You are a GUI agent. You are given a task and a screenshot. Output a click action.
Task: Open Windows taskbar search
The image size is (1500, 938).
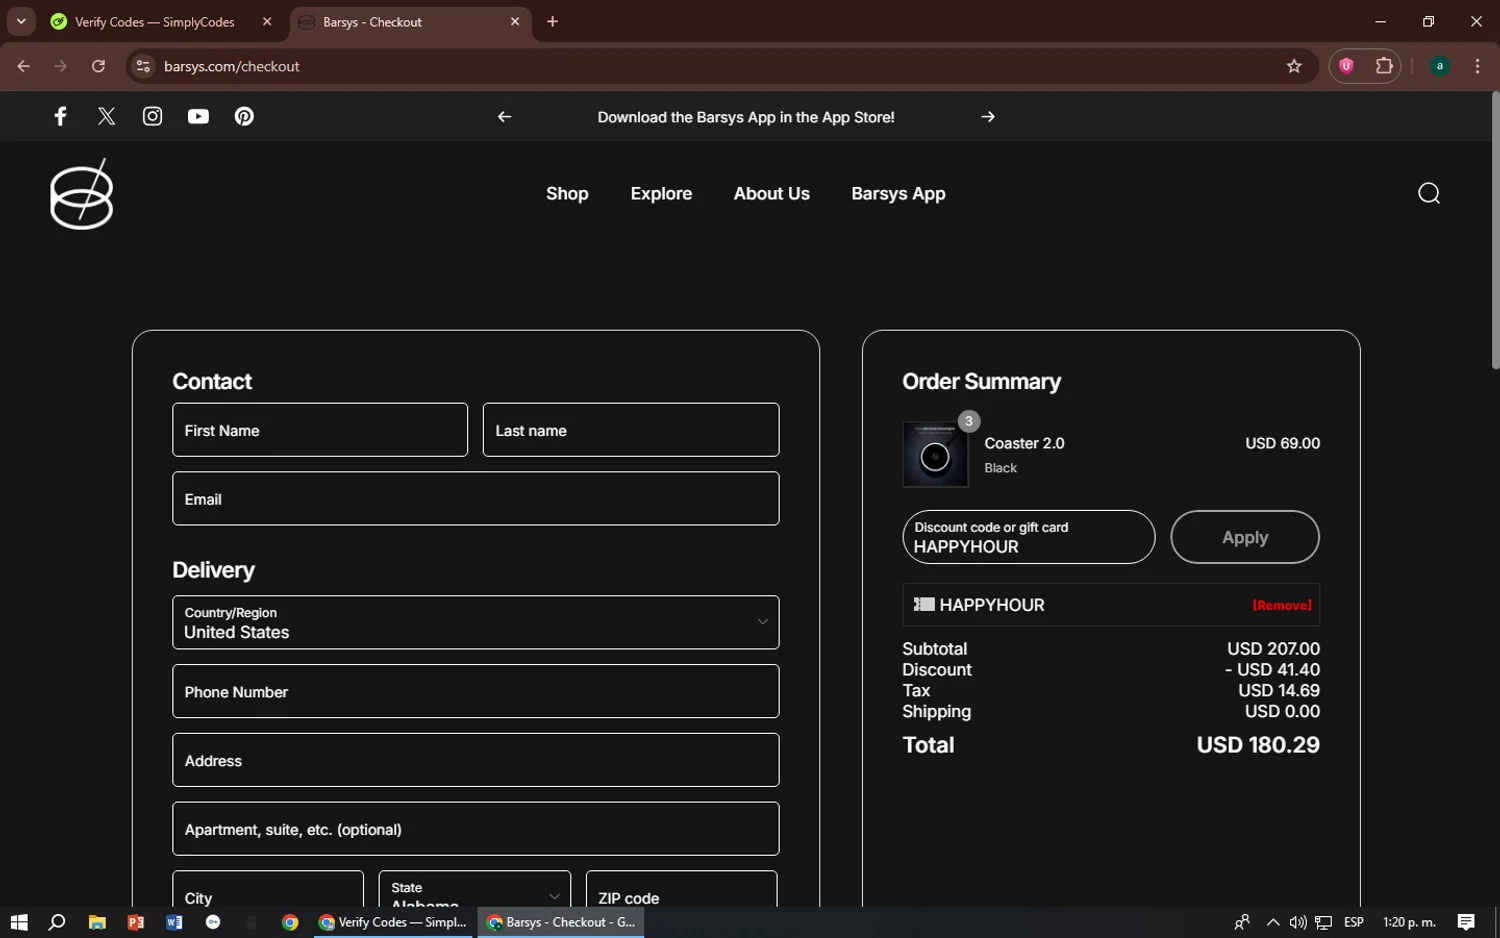57,922
